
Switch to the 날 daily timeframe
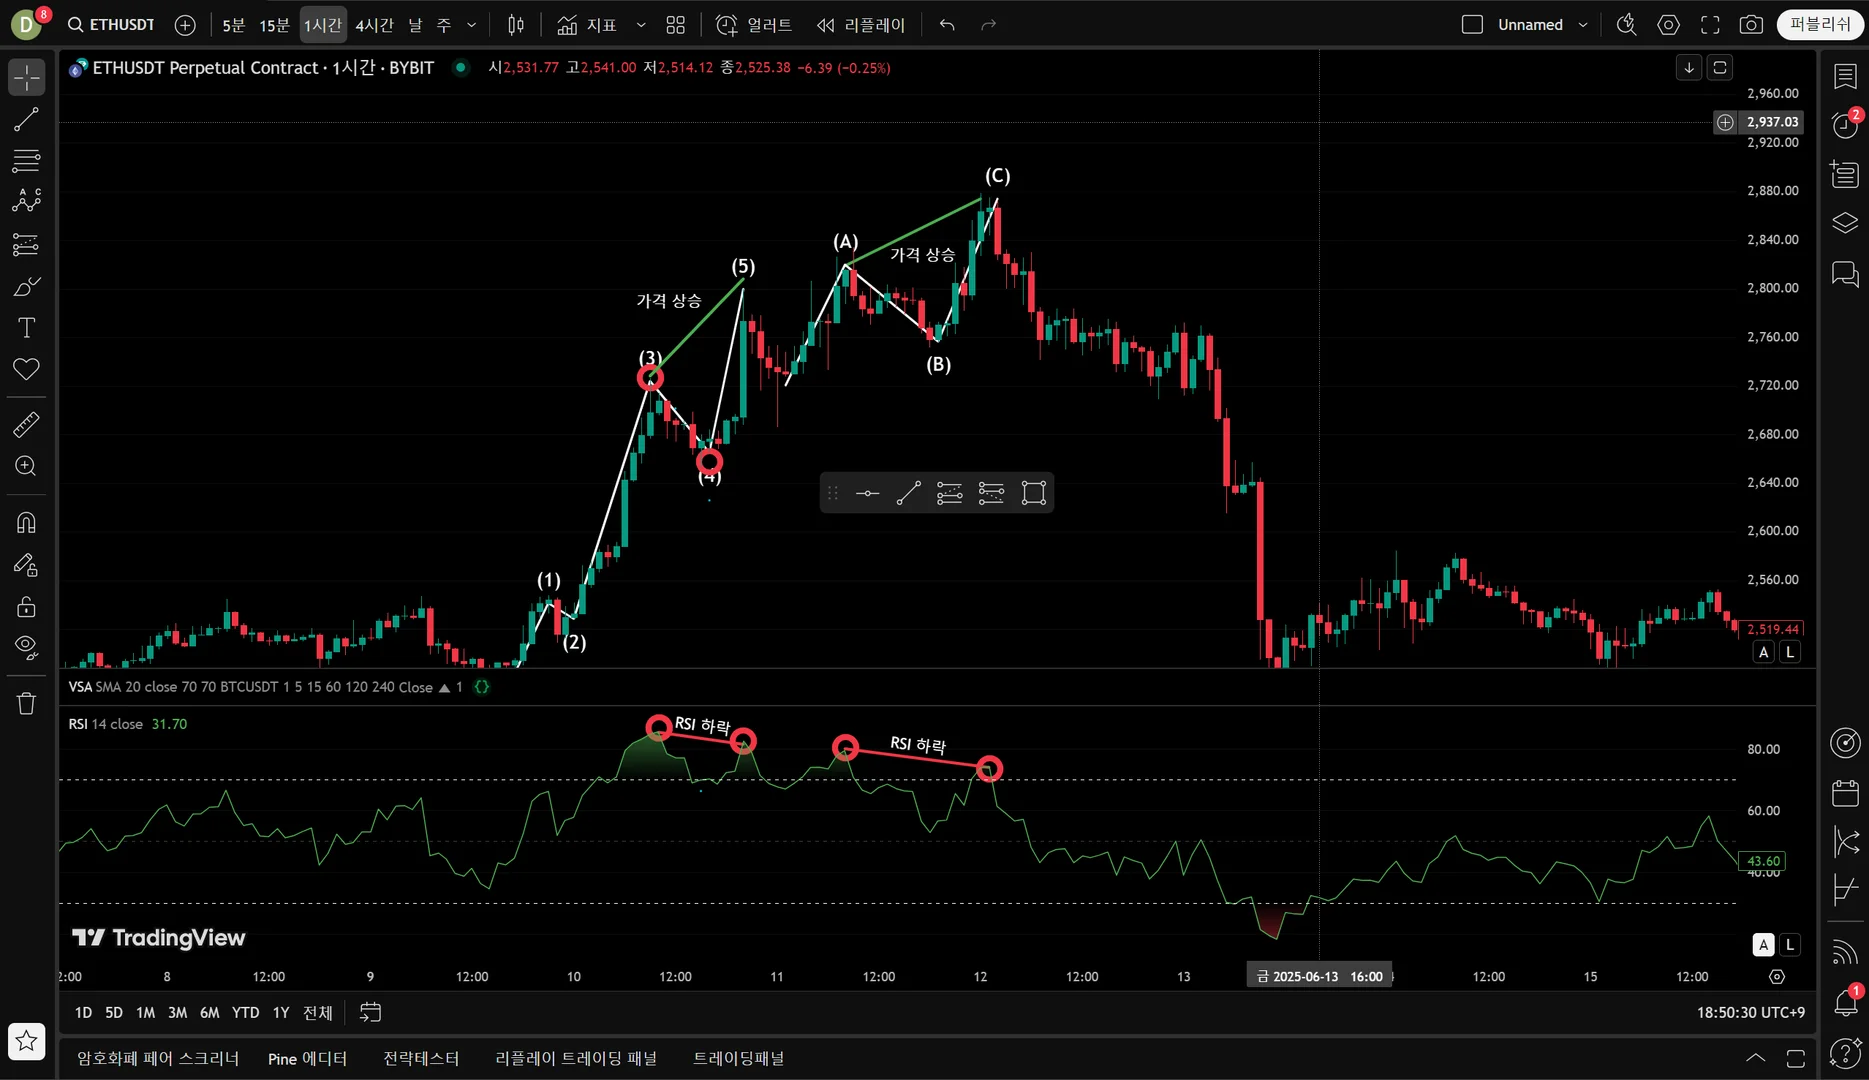click(x=416, y=25)
